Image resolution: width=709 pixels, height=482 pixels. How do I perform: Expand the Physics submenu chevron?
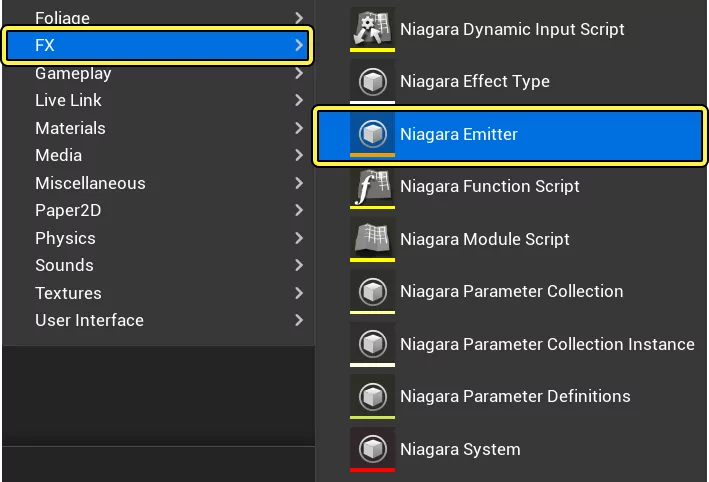point(298,238)
